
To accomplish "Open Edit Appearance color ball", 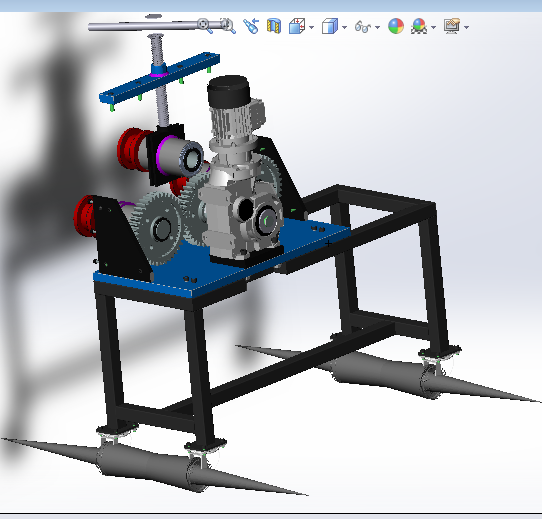I will tap(396, 26).
